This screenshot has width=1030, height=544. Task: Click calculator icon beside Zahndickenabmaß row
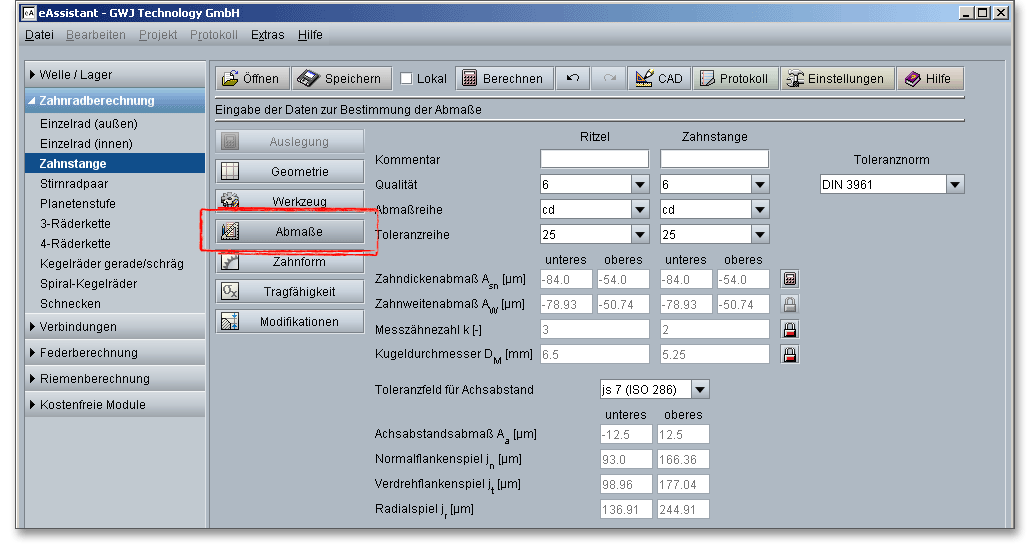(x=790, y=279)
